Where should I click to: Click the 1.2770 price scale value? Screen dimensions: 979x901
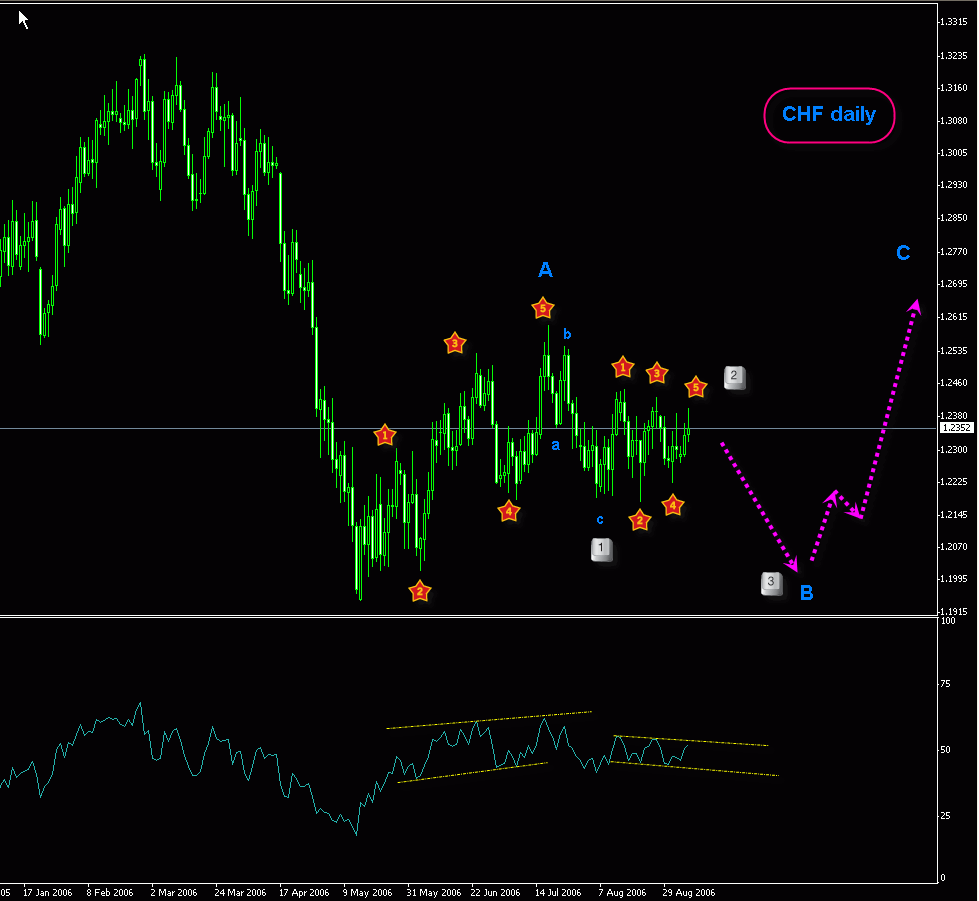point(954,252)
